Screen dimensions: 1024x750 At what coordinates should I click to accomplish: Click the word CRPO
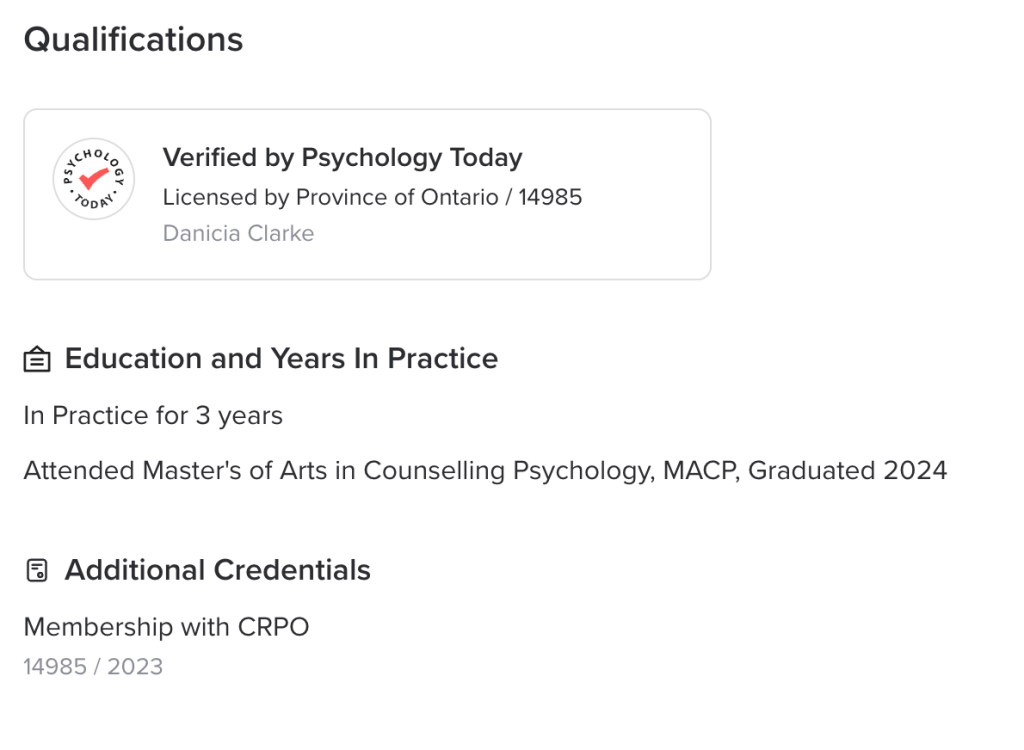pos(273,627)
